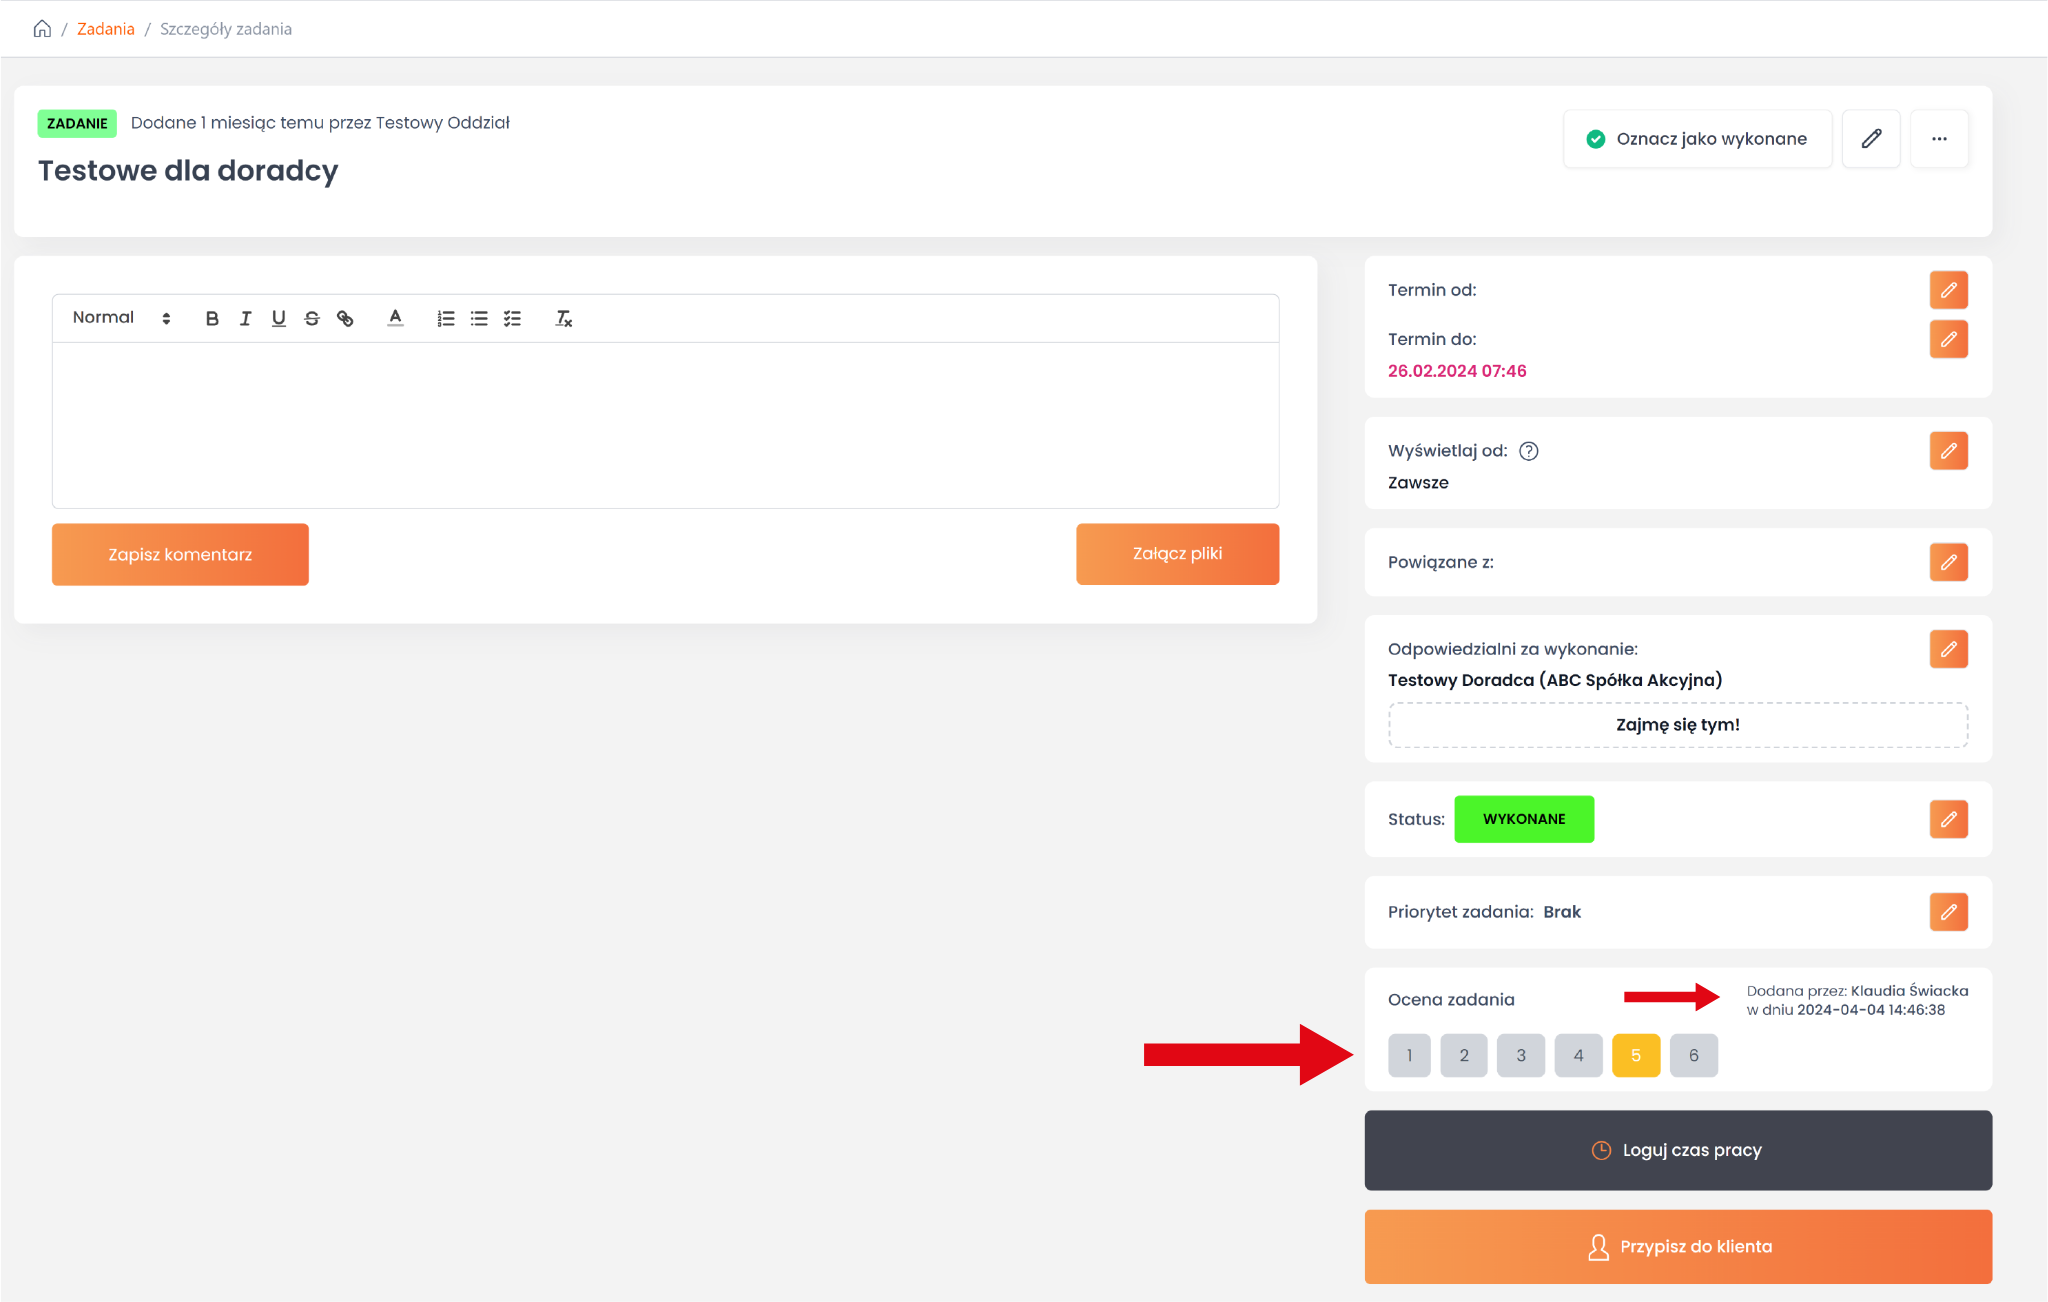Open the text color picker
This screenshot has height=1302, width=2048.
tap(396, 318)
